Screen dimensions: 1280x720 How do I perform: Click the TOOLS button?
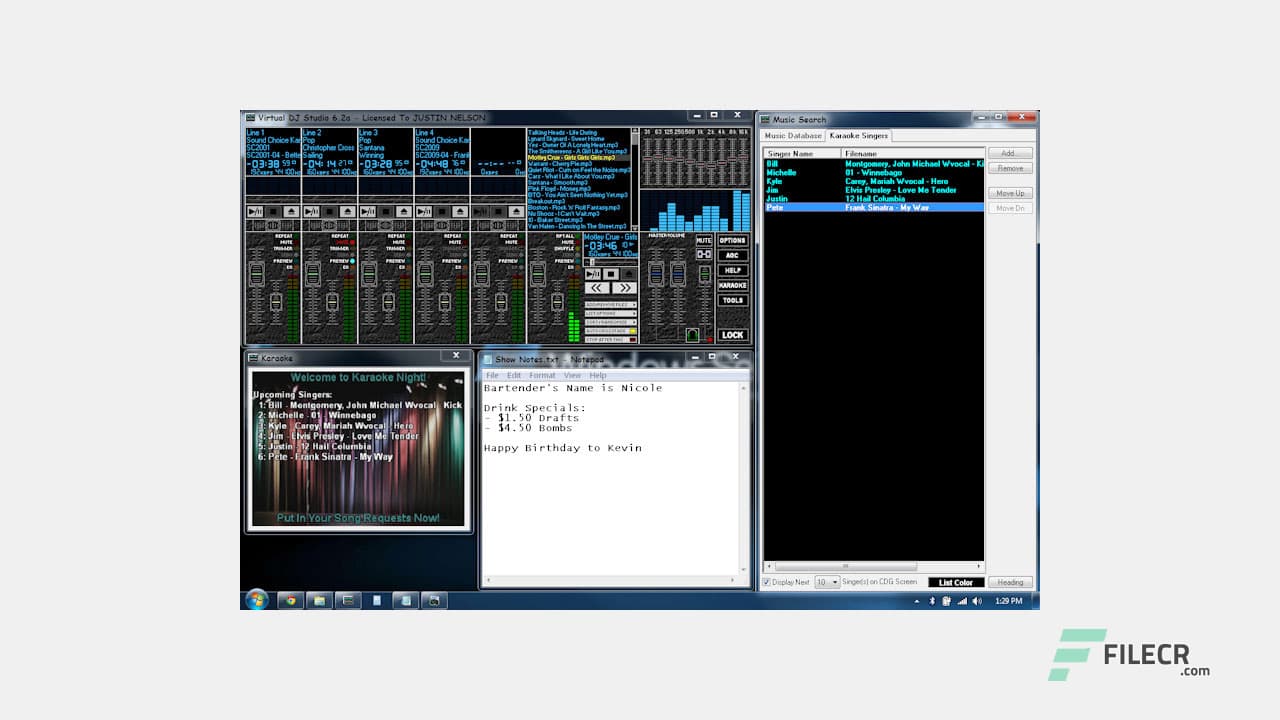pos(732,300)
